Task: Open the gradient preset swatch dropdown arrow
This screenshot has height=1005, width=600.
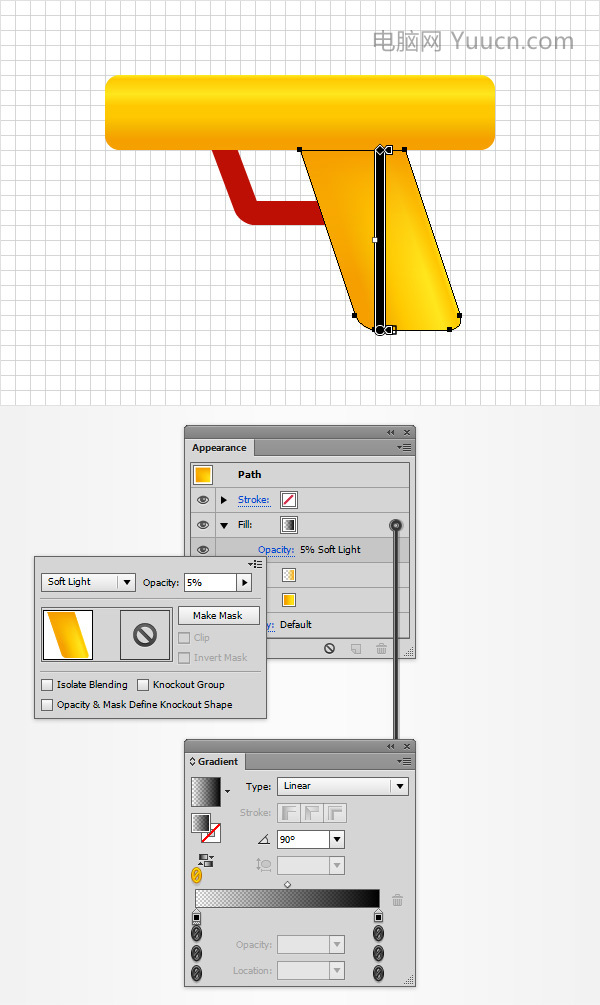Action: 227,792
